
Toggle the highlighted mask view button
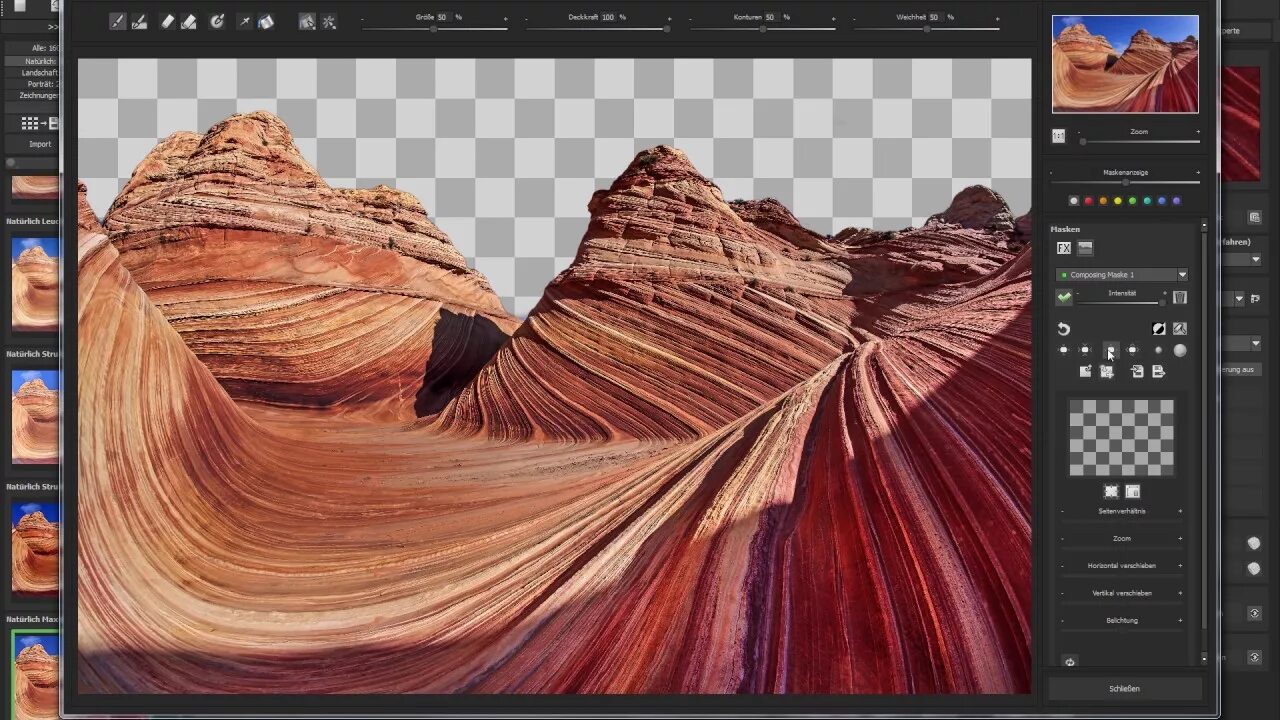307,21
